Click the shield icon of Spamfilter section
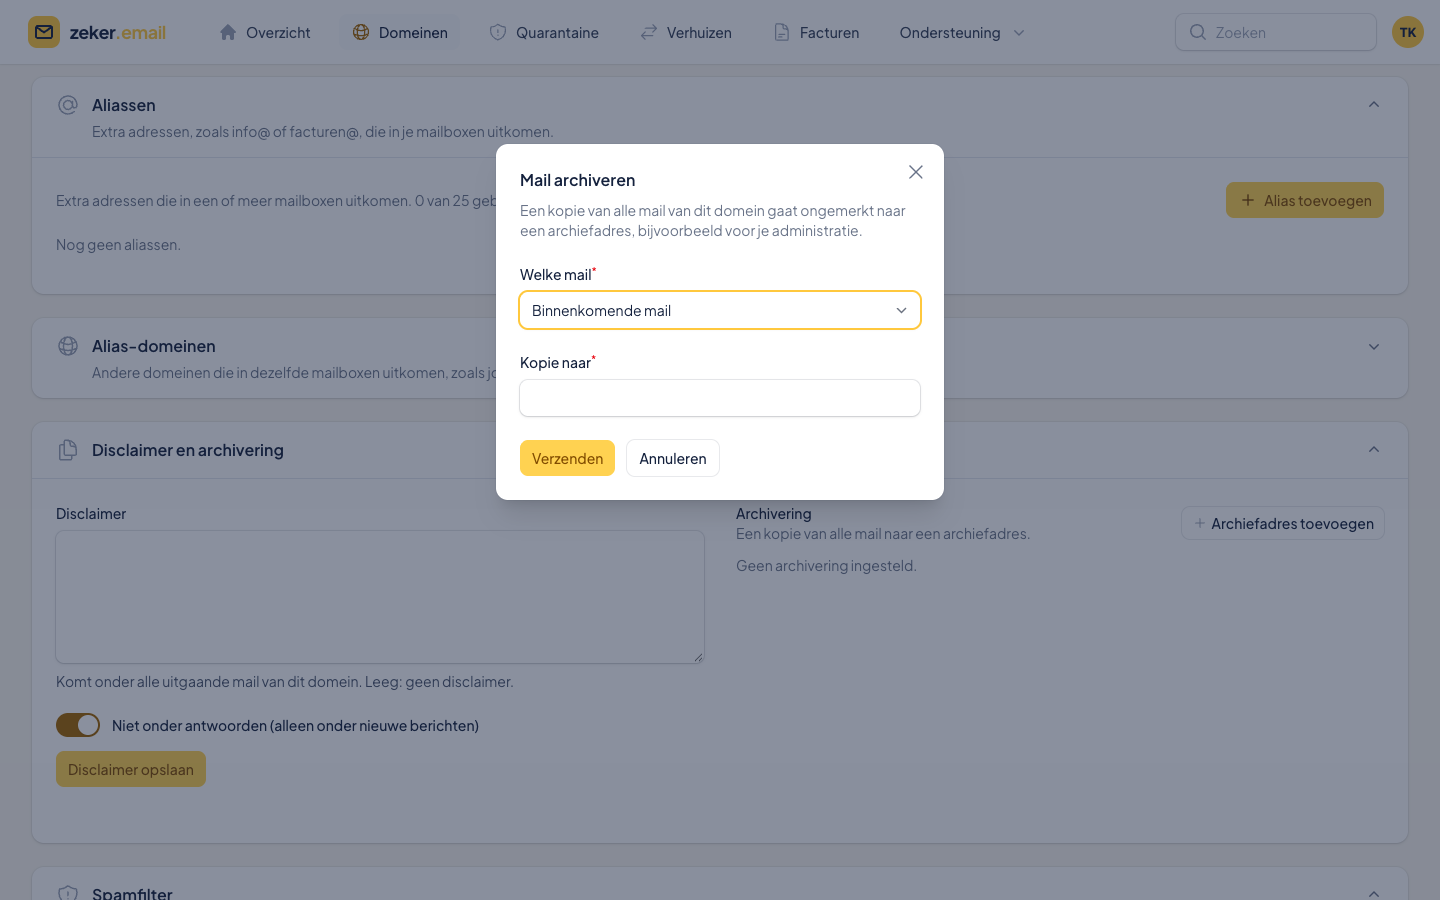This screenshot has width=1440, height=900. (x=68, y=893)
